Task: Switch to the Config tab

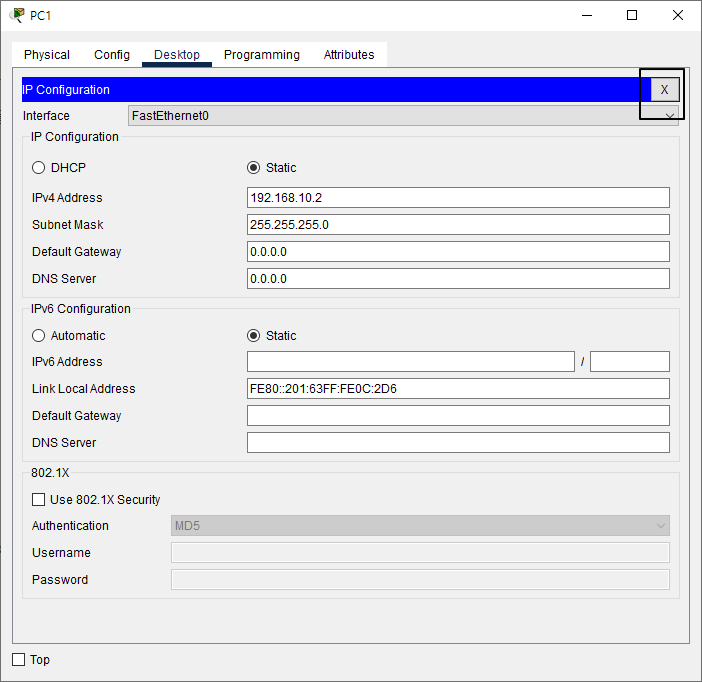Action: point(111,55)
